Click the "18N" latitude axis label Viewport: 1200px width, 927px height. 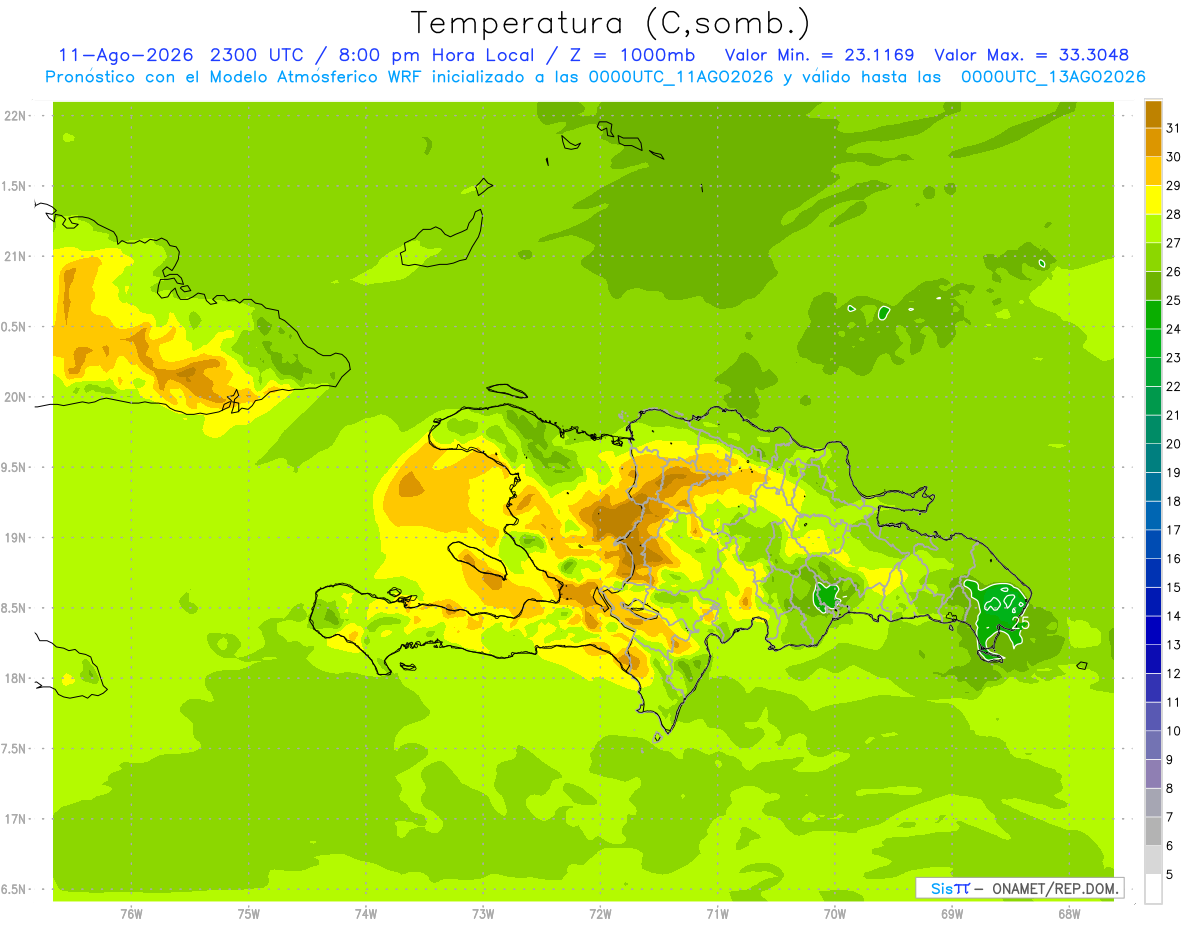tap(15, 678)
